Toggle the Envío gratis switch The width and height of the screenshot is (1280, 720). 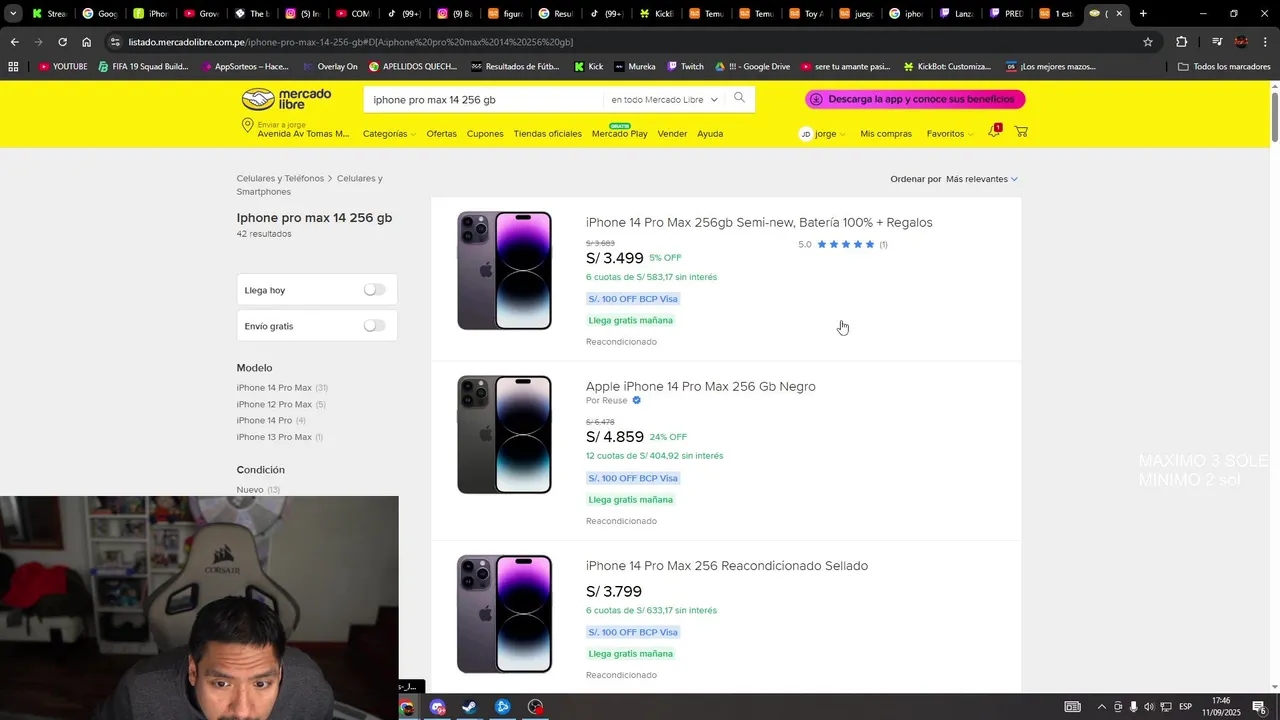pos(374,326)
